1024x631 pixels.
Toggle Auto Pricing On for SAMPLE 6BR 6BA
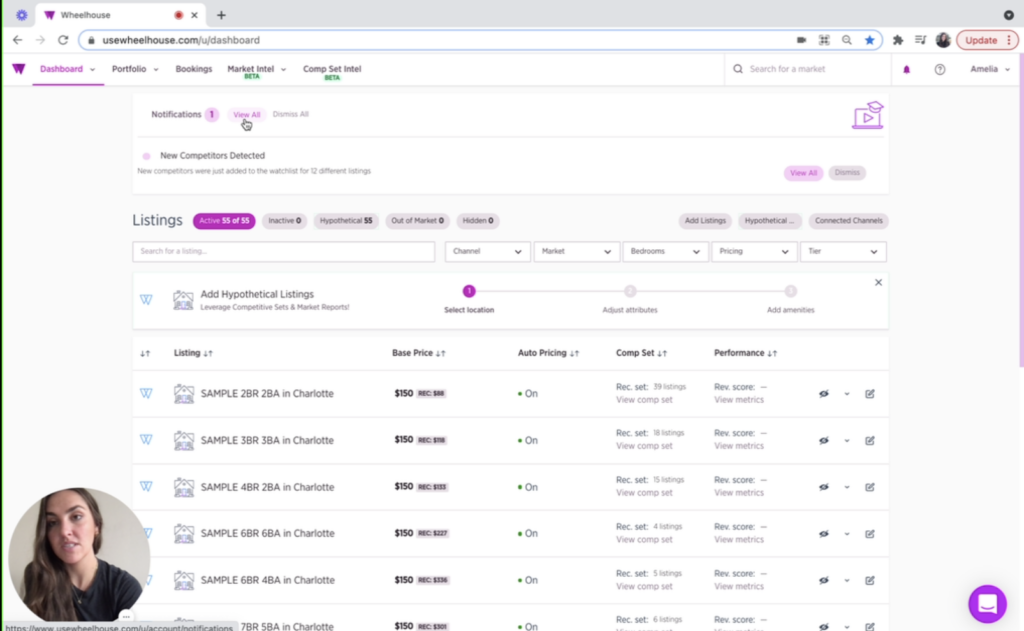coord(528,534)
